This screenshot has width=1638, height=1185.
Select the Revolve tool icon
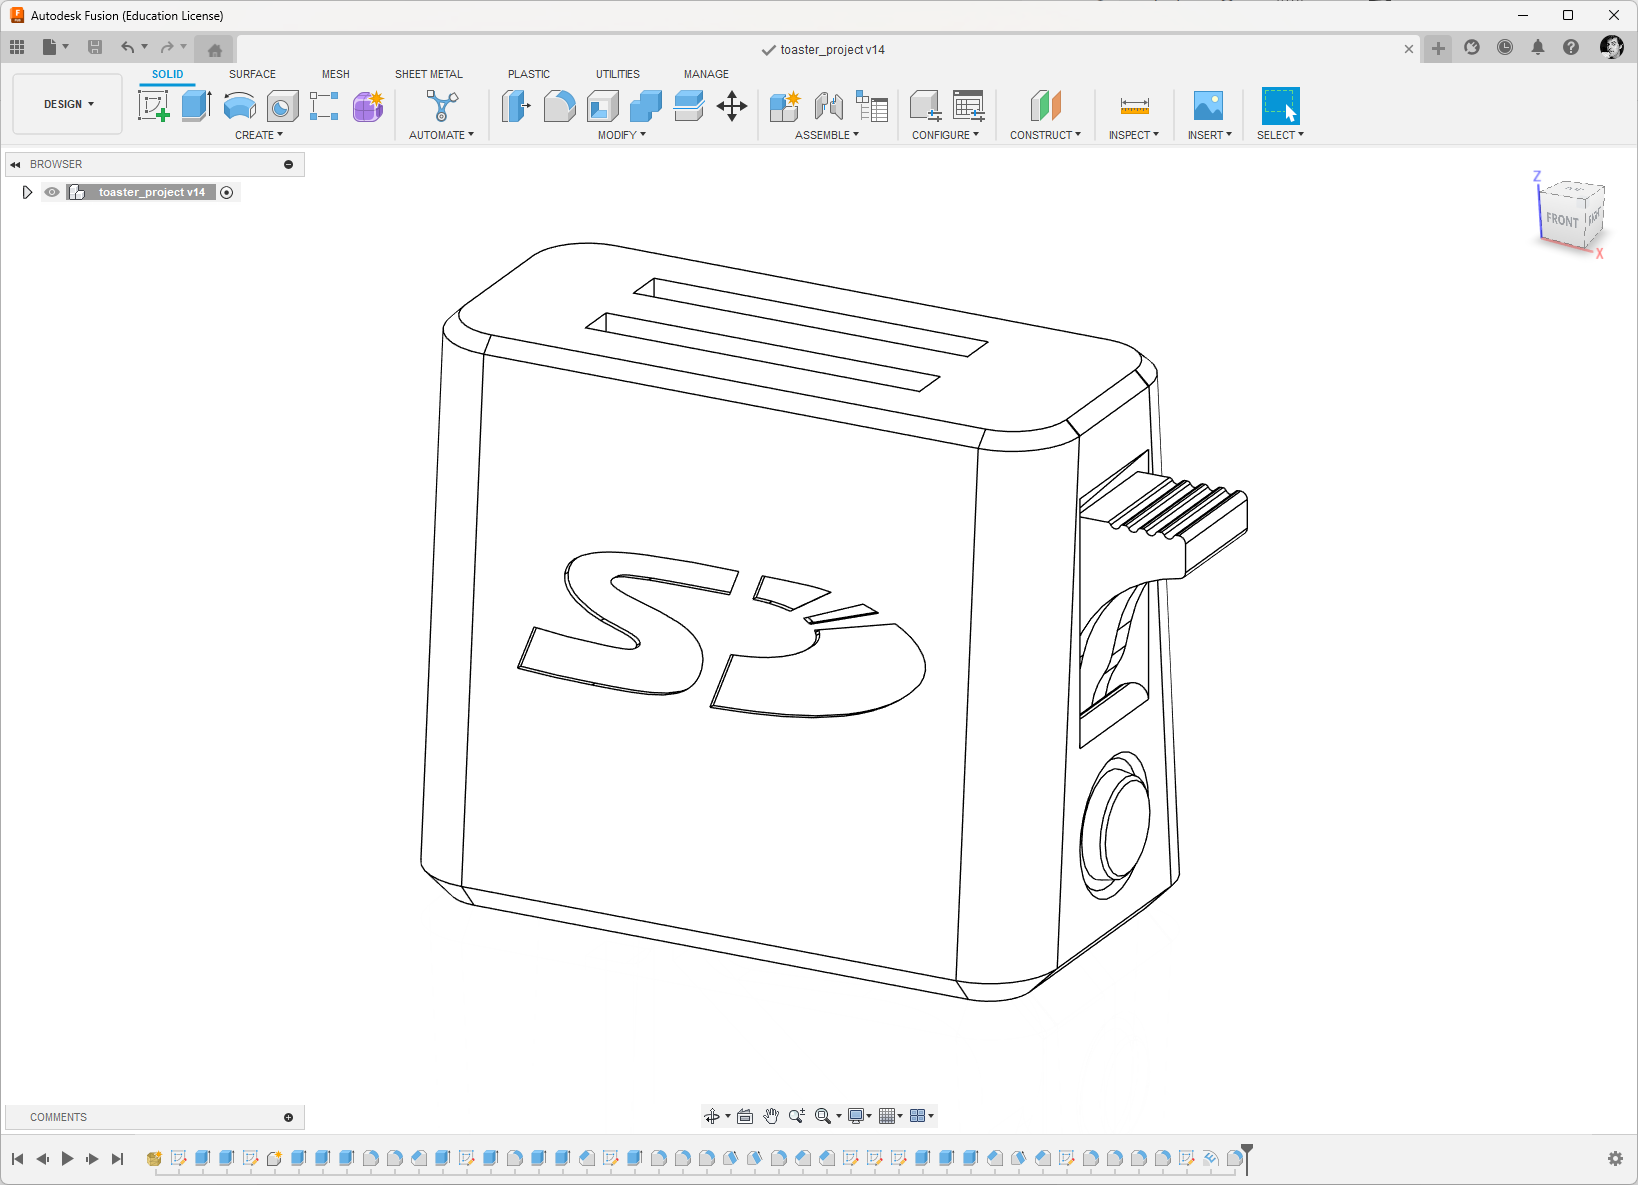click(x=240, y=105)
